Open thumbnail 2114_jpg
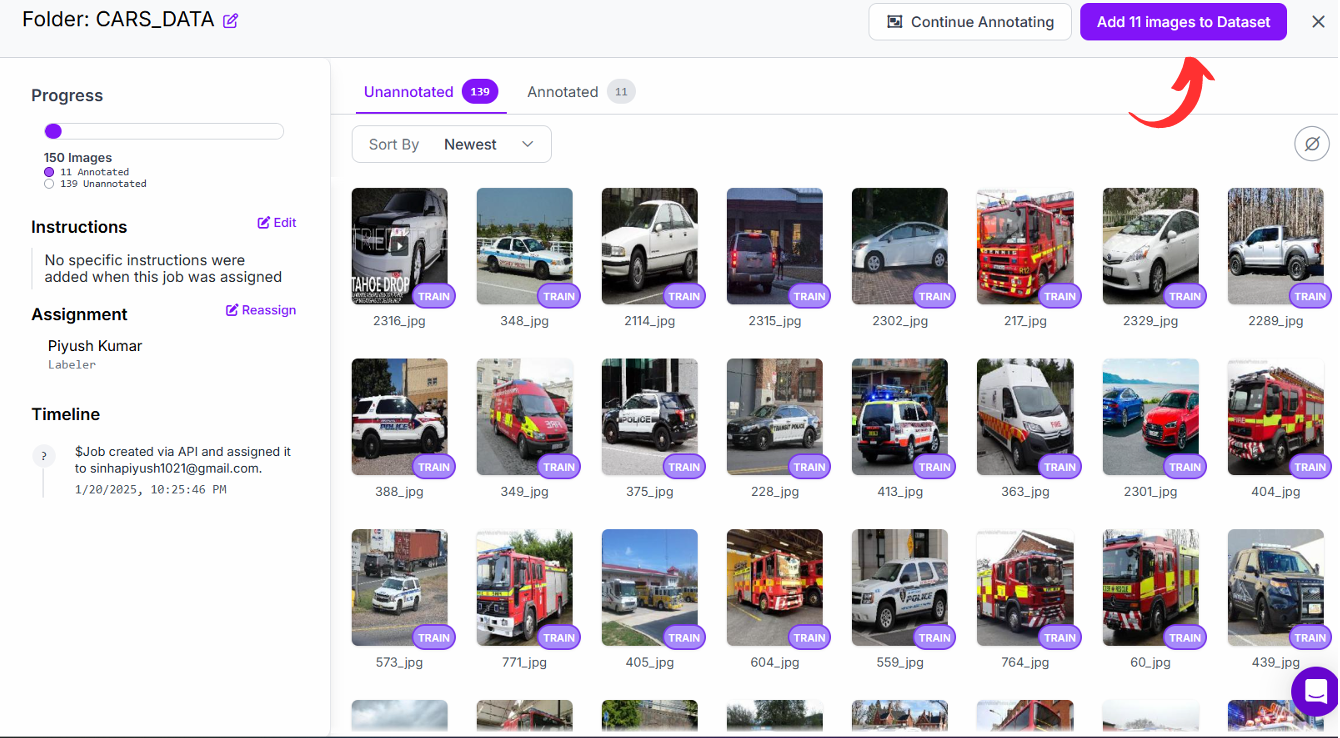The height and width of the screenshot is (738, 1340). pos(650,246)
